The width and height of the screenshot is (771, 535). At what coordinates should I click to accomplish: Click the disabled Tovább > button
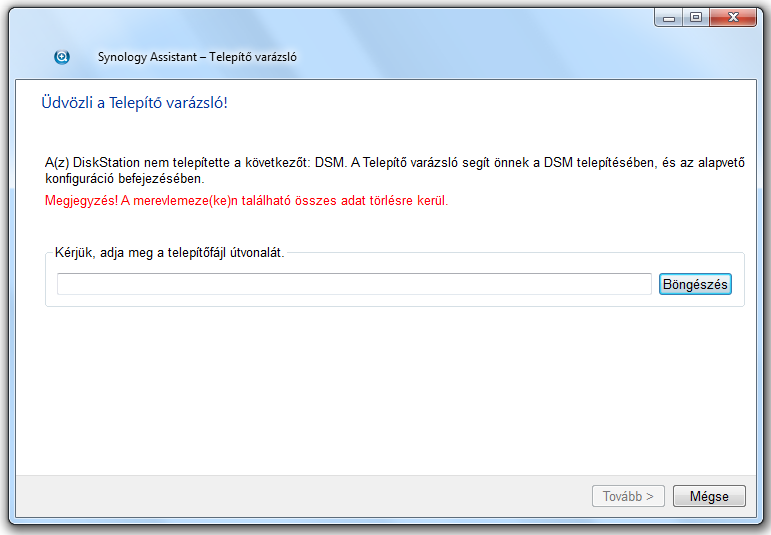point(628,496)
